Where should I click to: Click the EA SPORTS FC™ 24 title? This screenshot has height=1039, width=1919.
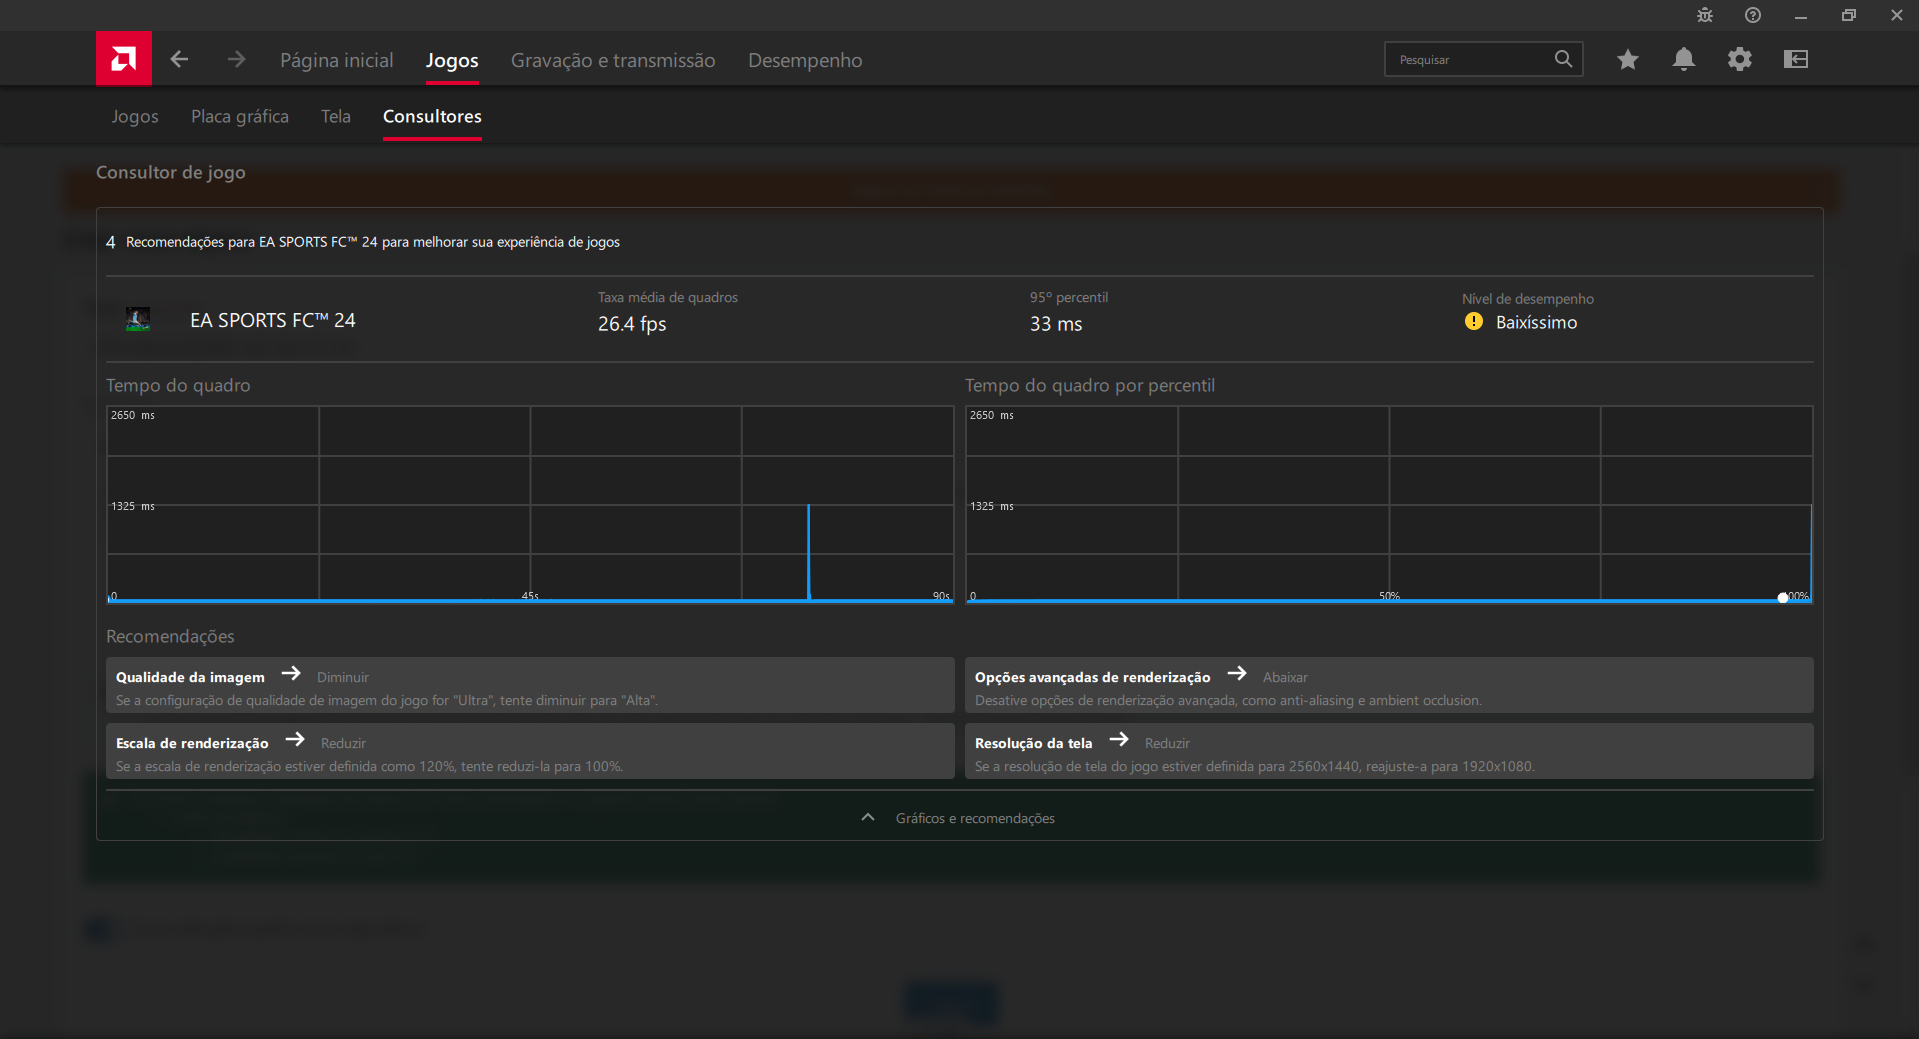273,320
